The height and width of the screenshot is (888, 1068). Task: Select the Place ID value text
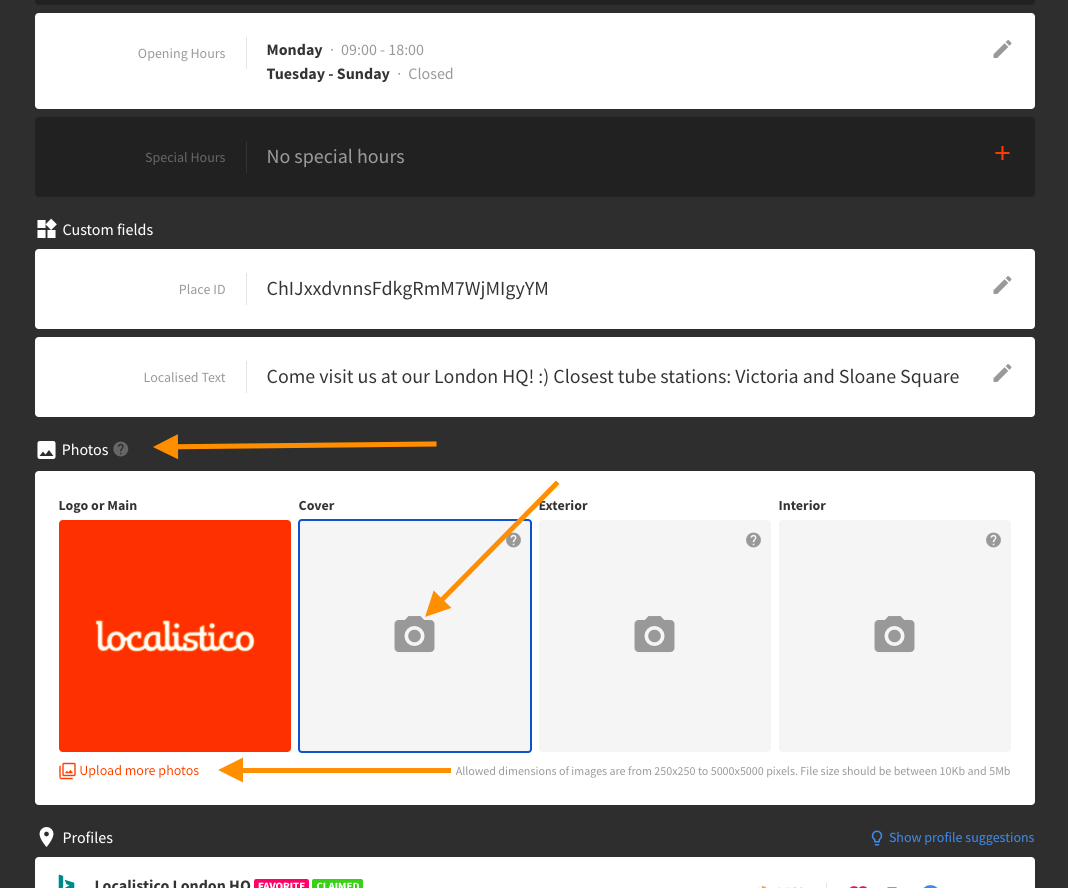point(407,289)
